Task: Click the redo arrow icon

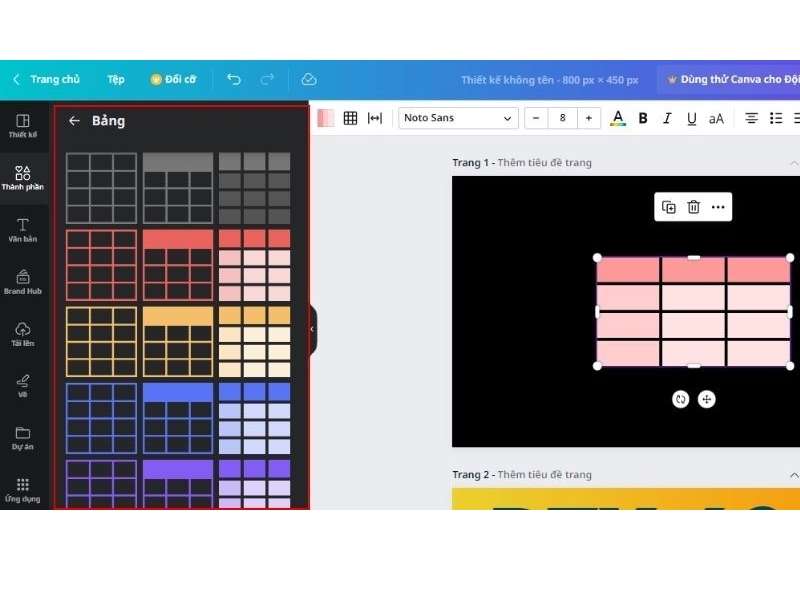Action: click(267, 79)
